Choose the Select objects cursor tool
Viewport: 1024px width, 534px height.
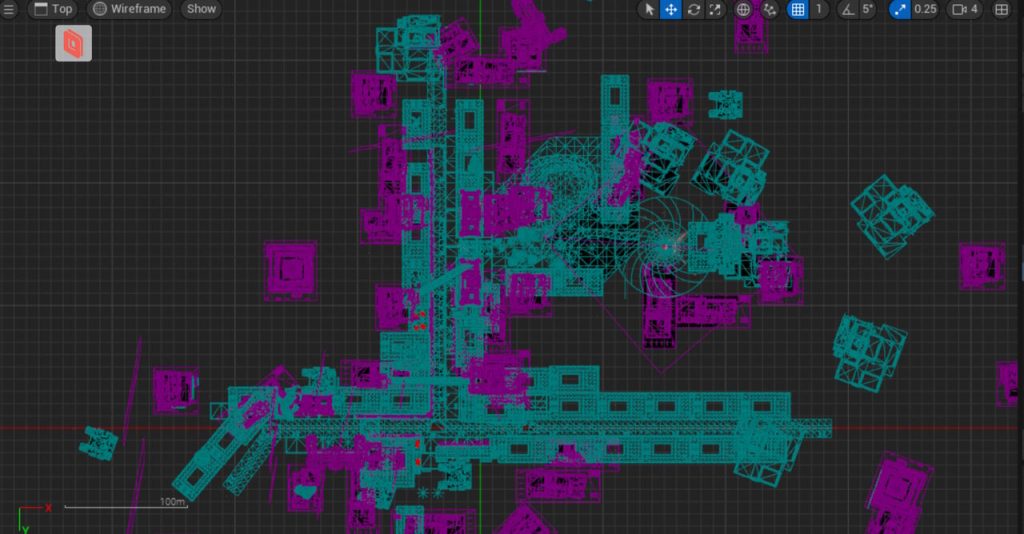click(x=649, y=9)
